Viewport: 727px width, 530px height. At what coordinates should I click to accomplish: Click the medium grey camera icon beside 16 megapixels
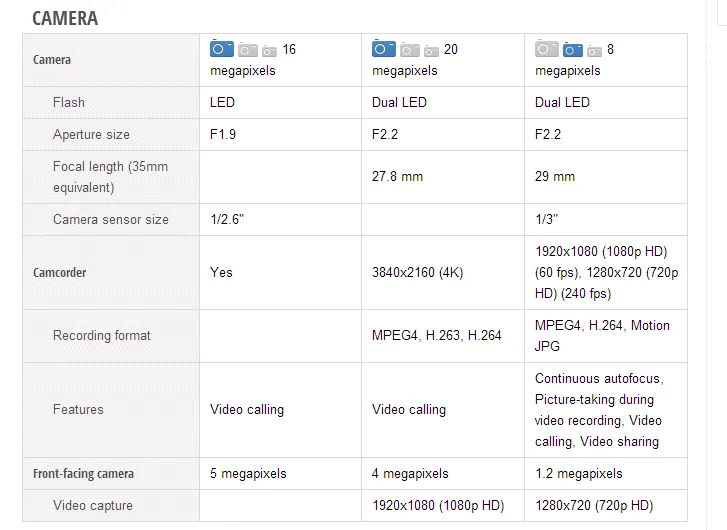tap(248, 49)
